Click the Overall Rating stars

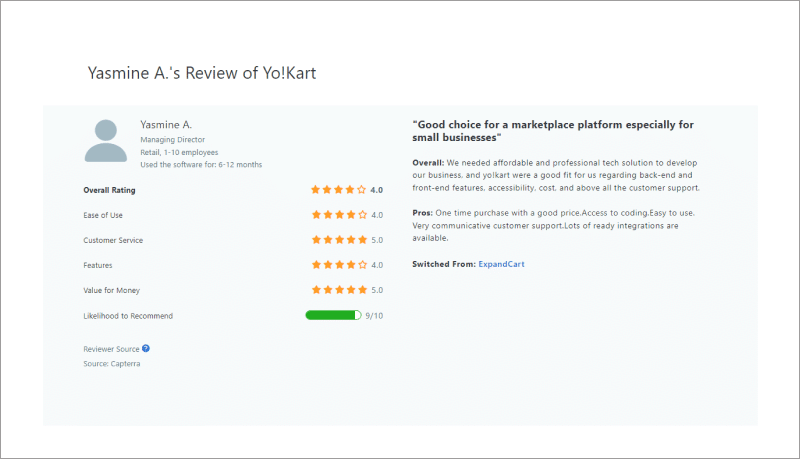pos(339,189)
